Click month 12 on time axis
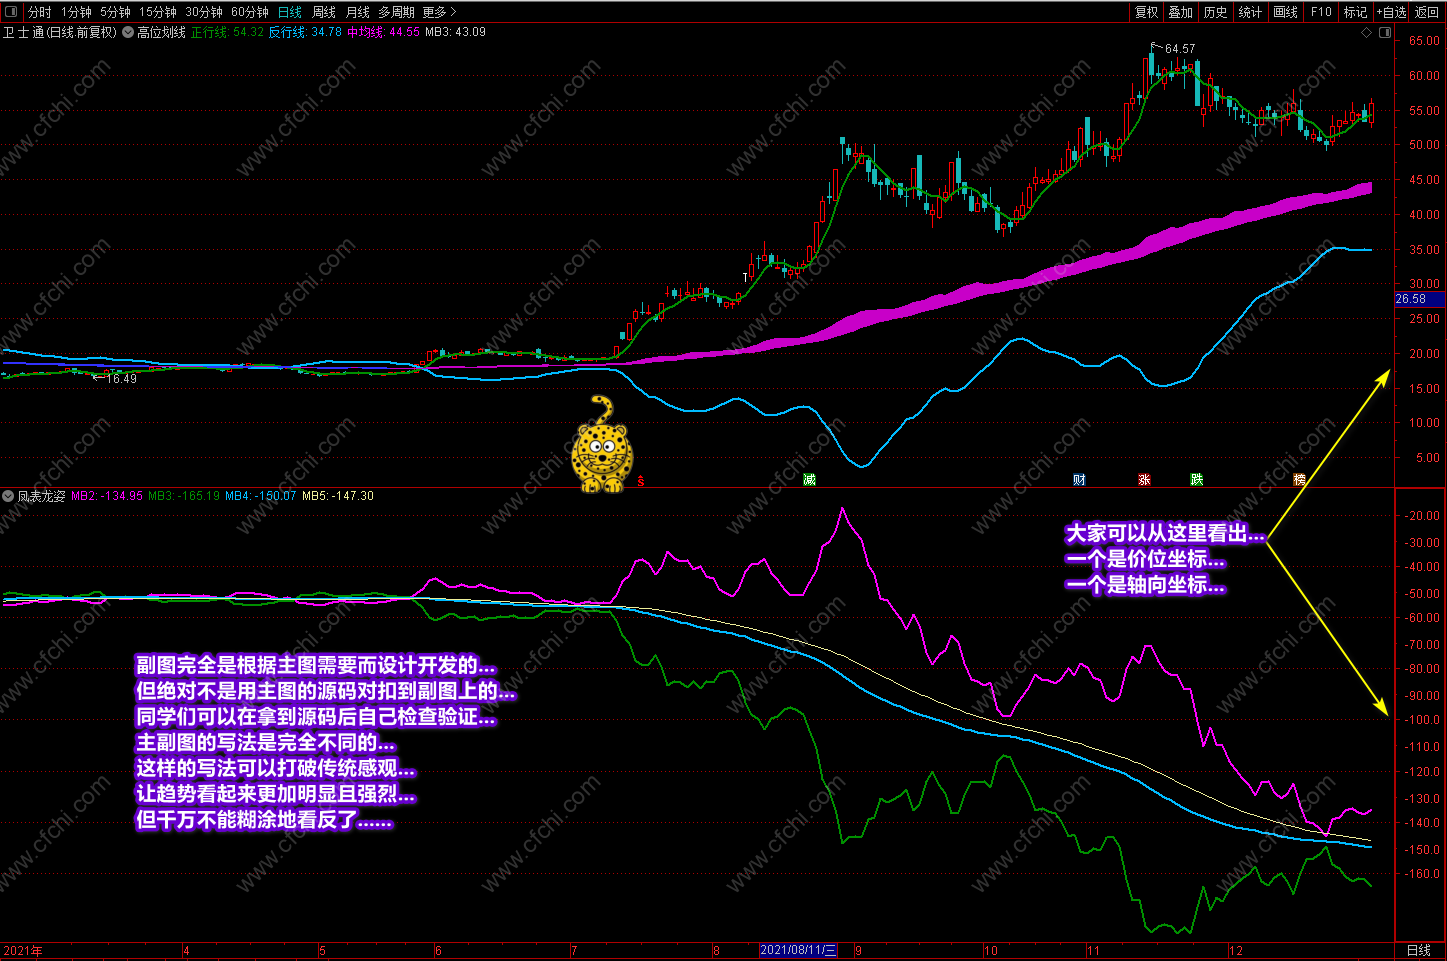The height and width of the screenshot is (961, 1447). pyautogui.click(x=1236, y=951)
